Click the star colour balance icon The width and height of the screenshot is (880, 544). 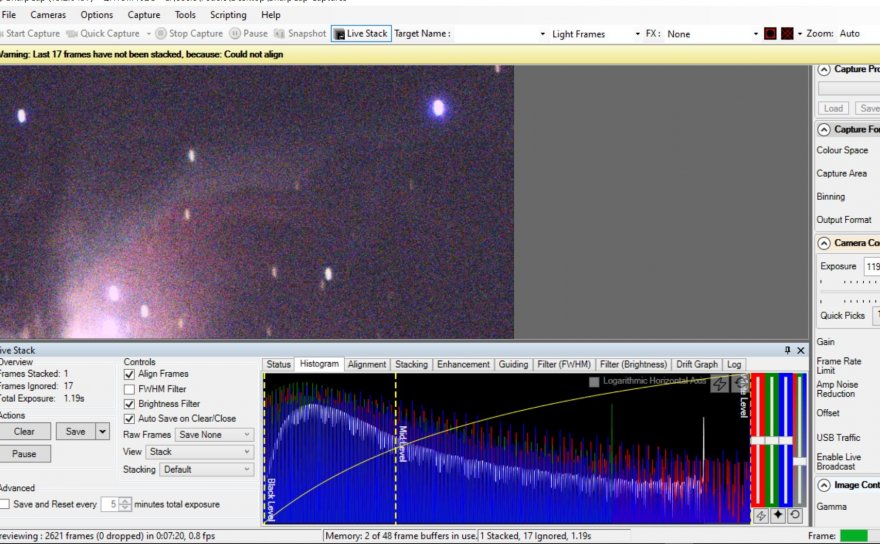coord(778,515)
